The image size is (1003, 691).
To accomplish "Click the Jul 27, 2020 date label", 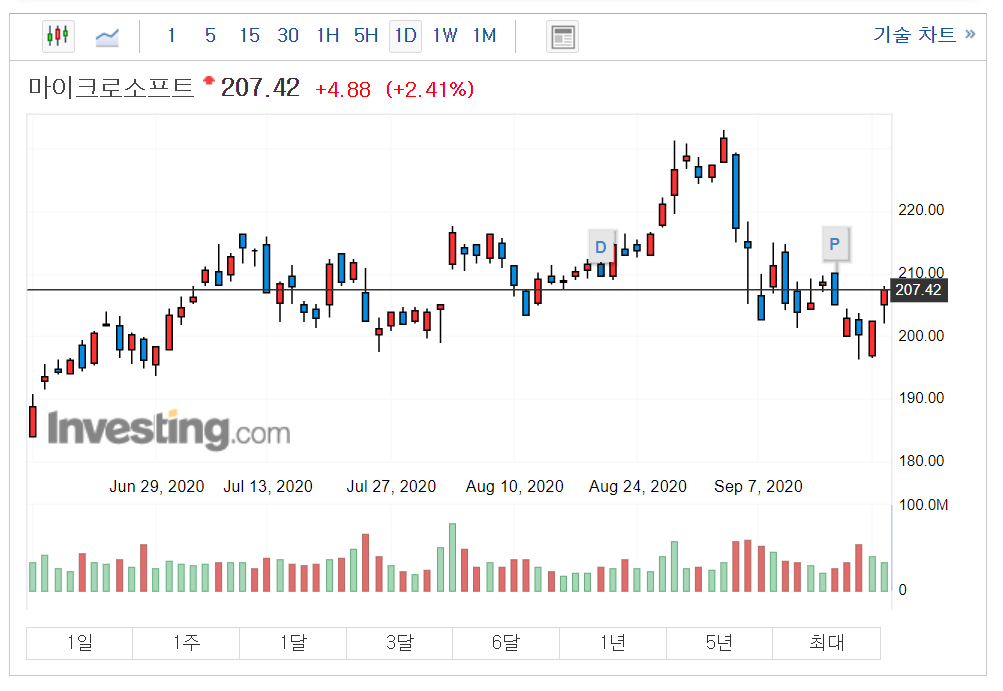I will click(391, 486).
